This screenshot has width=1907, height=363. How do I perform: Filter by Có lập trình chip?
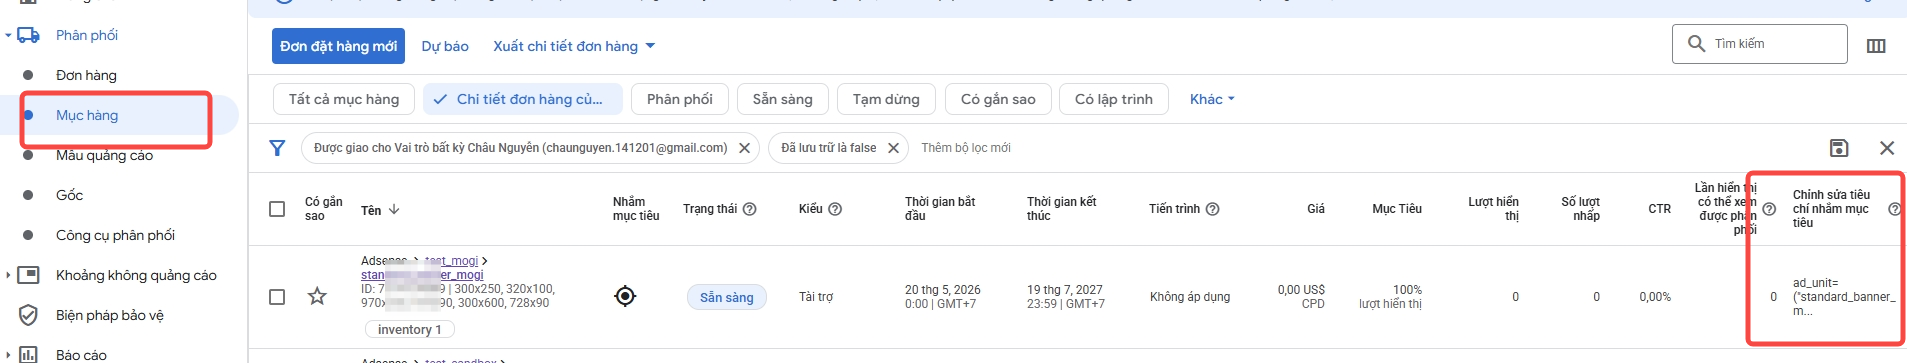click(1114, 99)
